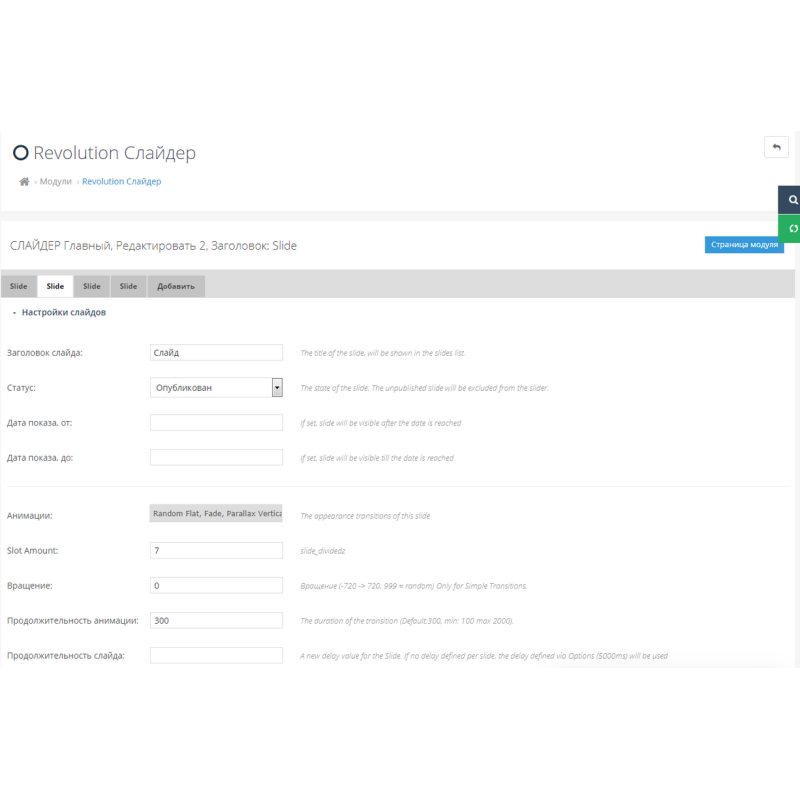Image resolution: width=800 pixels, height=800 pixels.
Task: Click the Вращение rotation field
Action: click(x=216, y=585)
